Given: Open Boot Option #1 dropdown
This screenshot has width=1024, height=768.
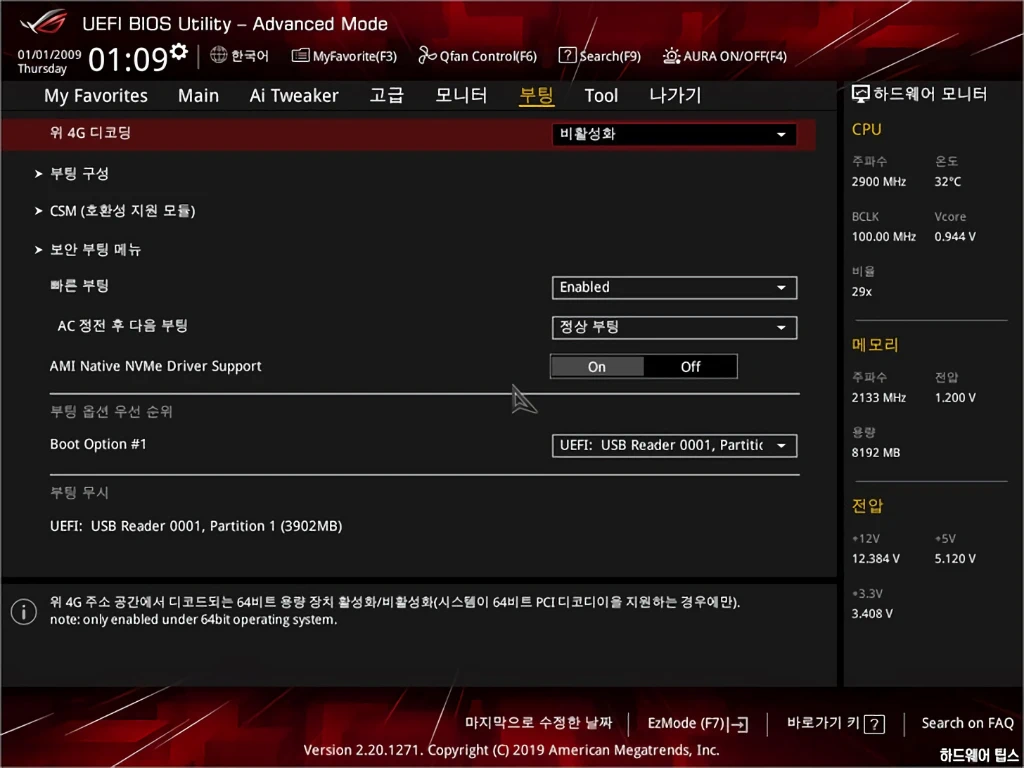Looking at the screenshot, I should click(x=674, y=445).
